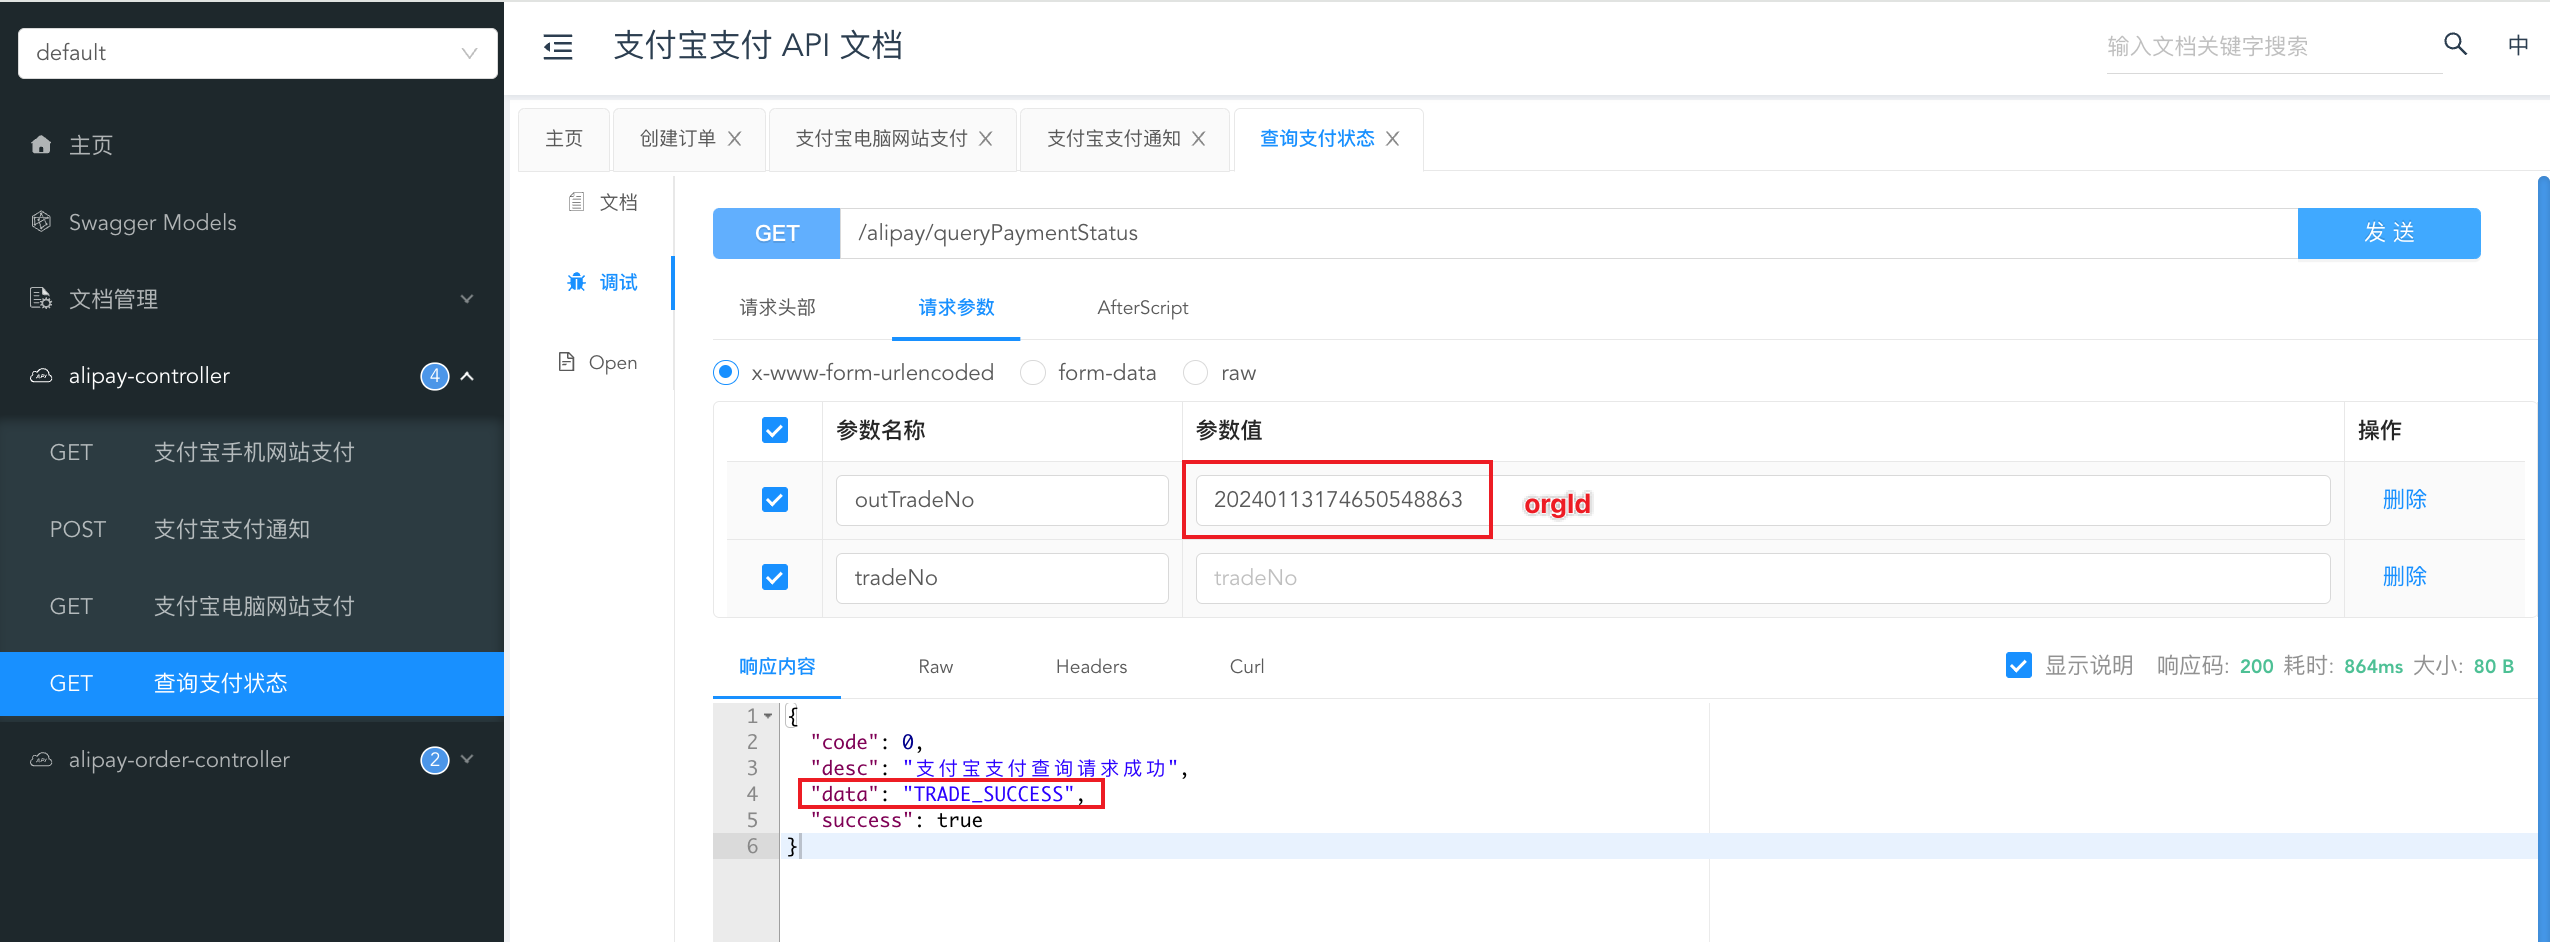Click the Swagger Models cube icon
Image resolution: width=2550 pixels, height=942 pixels.
(41, 222)
